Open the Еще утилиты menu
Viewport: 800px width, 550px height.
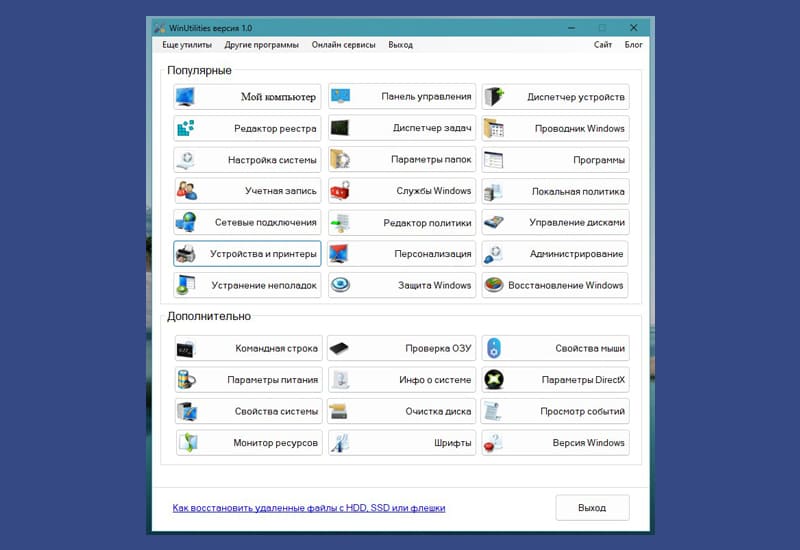tap(187, 45)
